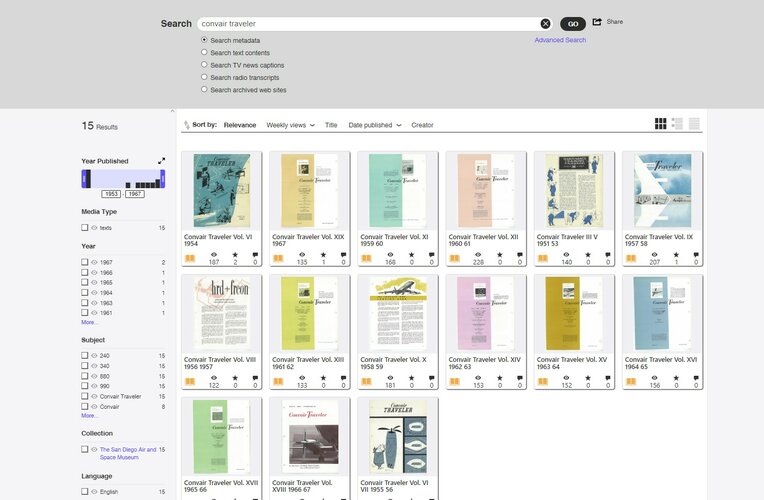Click the eye icon on Vol. XVI 1964 65
The image size is (764, 500).
(654, 378)
